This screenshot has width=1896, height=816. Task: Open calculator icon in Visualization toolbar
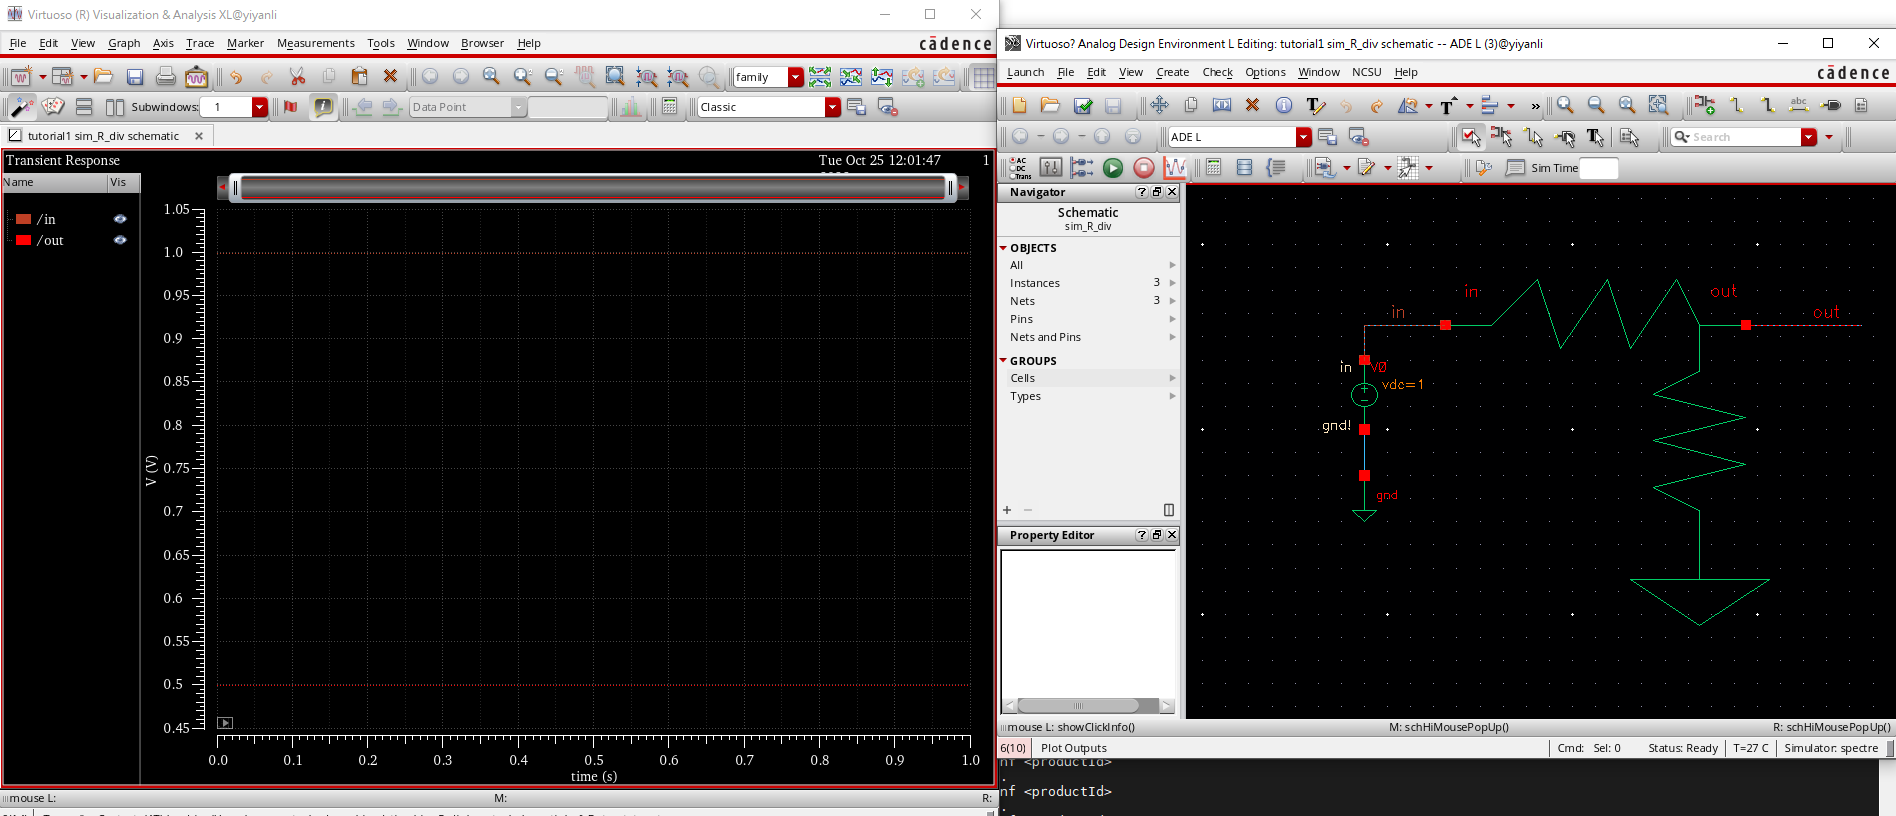coord(670,107)
